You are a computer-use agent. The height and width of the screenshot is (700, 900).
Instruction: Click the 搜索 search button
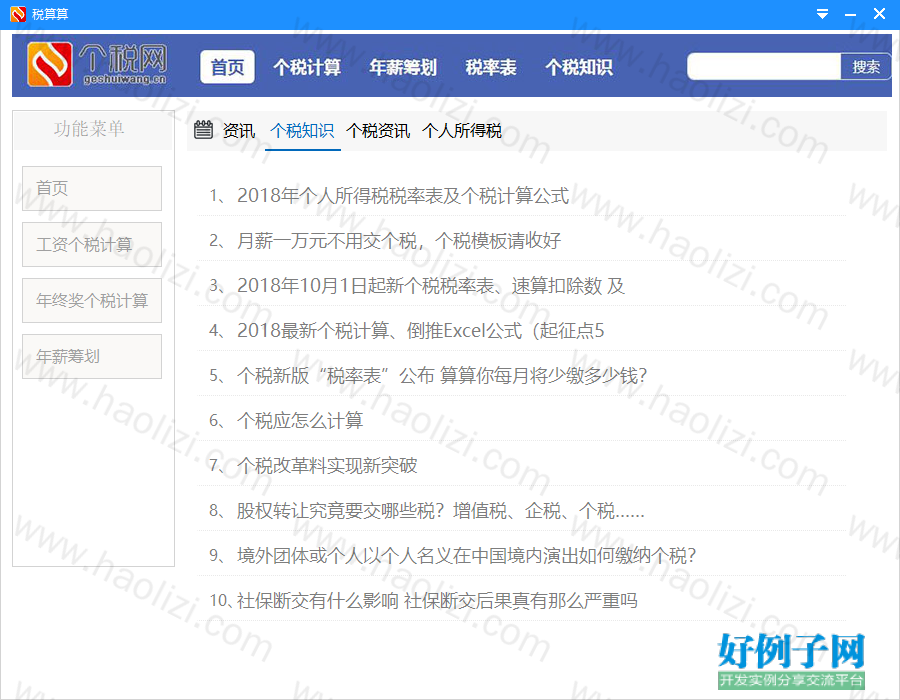[x=866, y=67]
